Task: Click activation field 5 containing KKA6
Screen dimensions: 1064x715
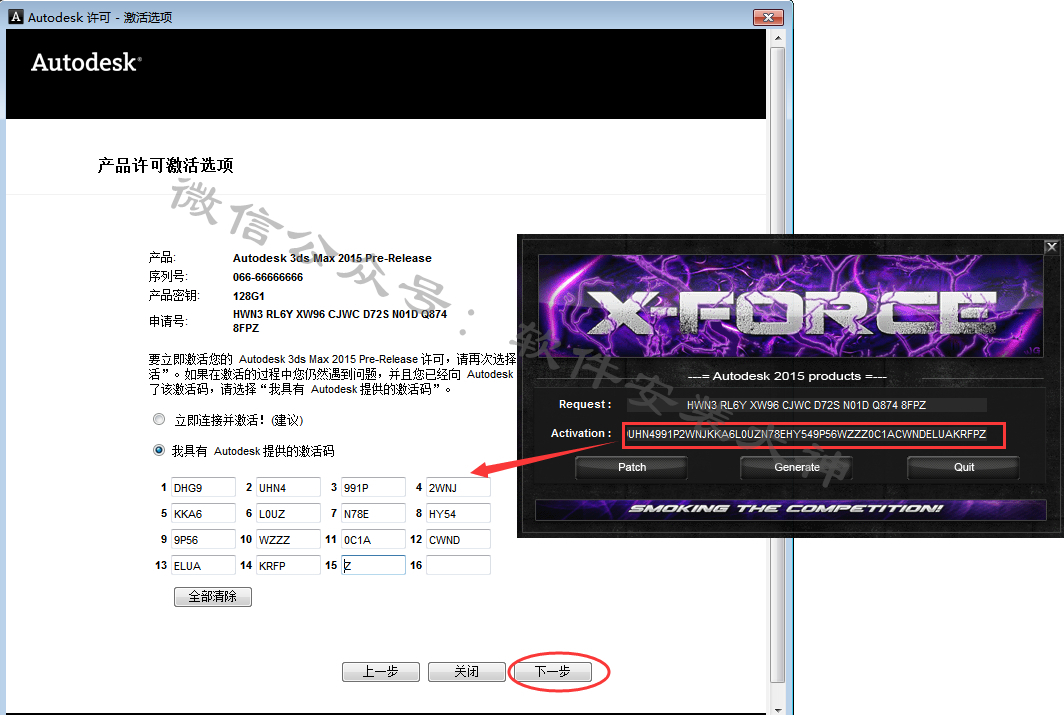Action: pos(203,514)
